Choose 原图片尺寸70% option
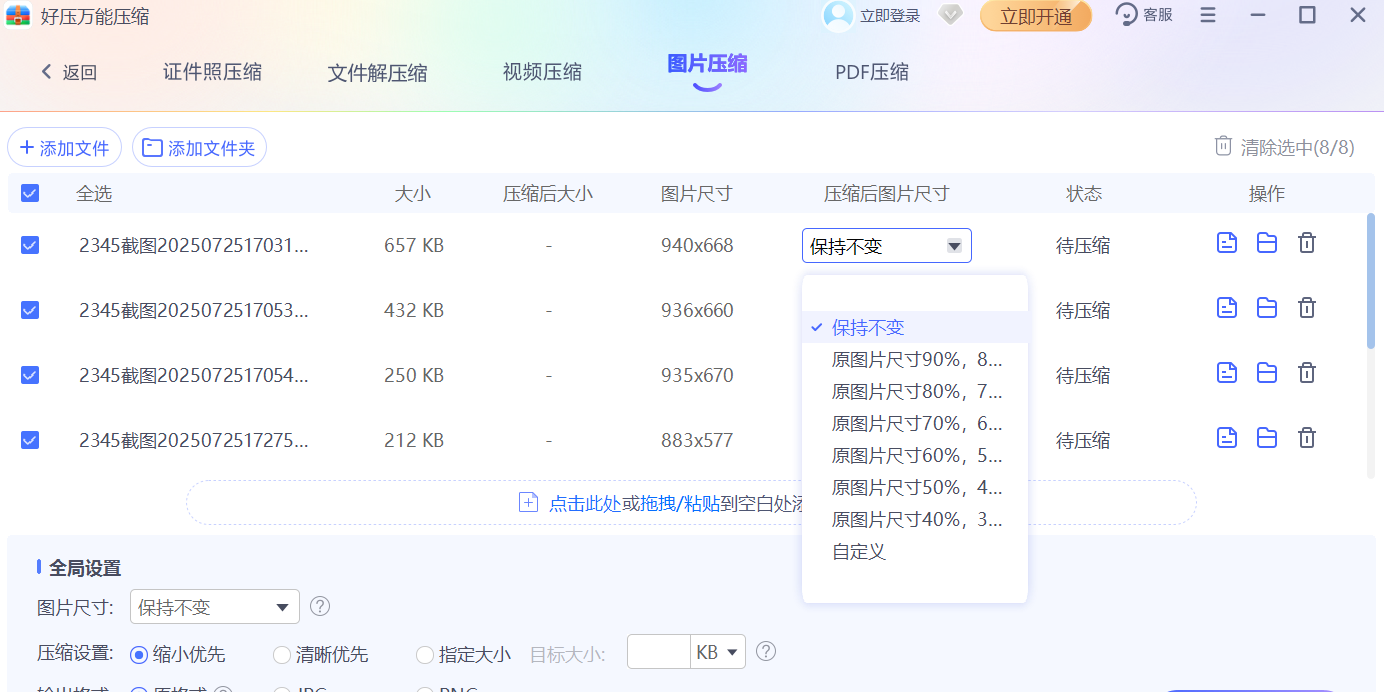Viewport: 1384px width, 692px height. pyautogui.click(x=915, y=423)
